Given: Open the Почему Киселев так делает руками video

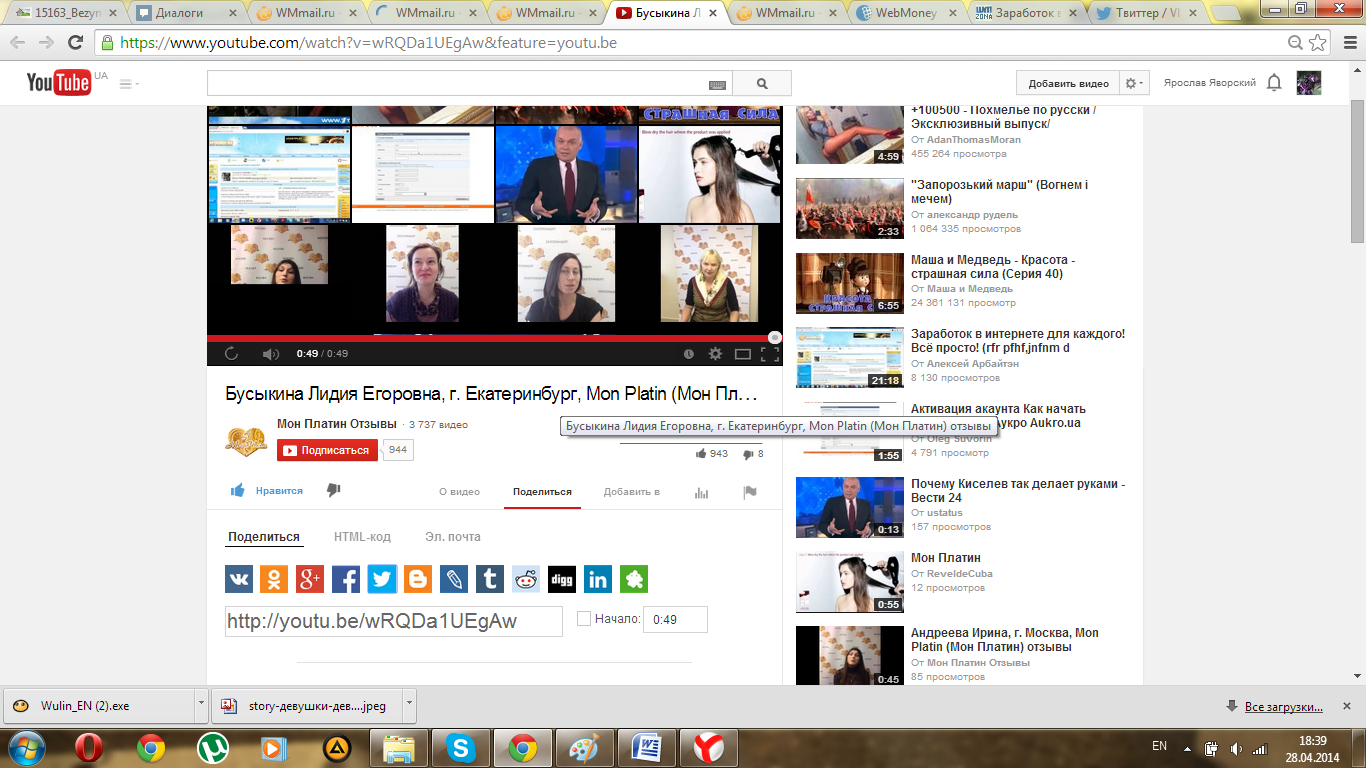Looking at the screenshot, I should point(1018,491).
